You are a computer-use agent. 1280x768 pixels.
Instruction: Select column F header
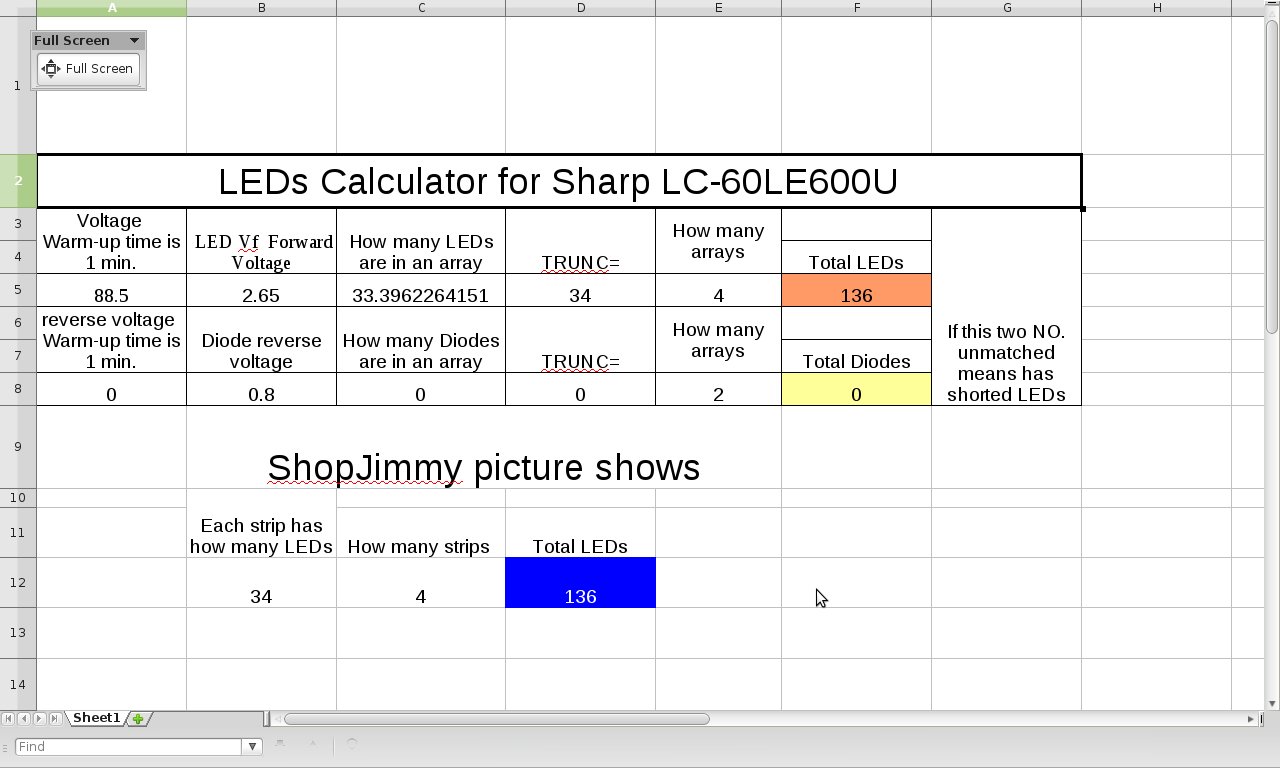857,8
